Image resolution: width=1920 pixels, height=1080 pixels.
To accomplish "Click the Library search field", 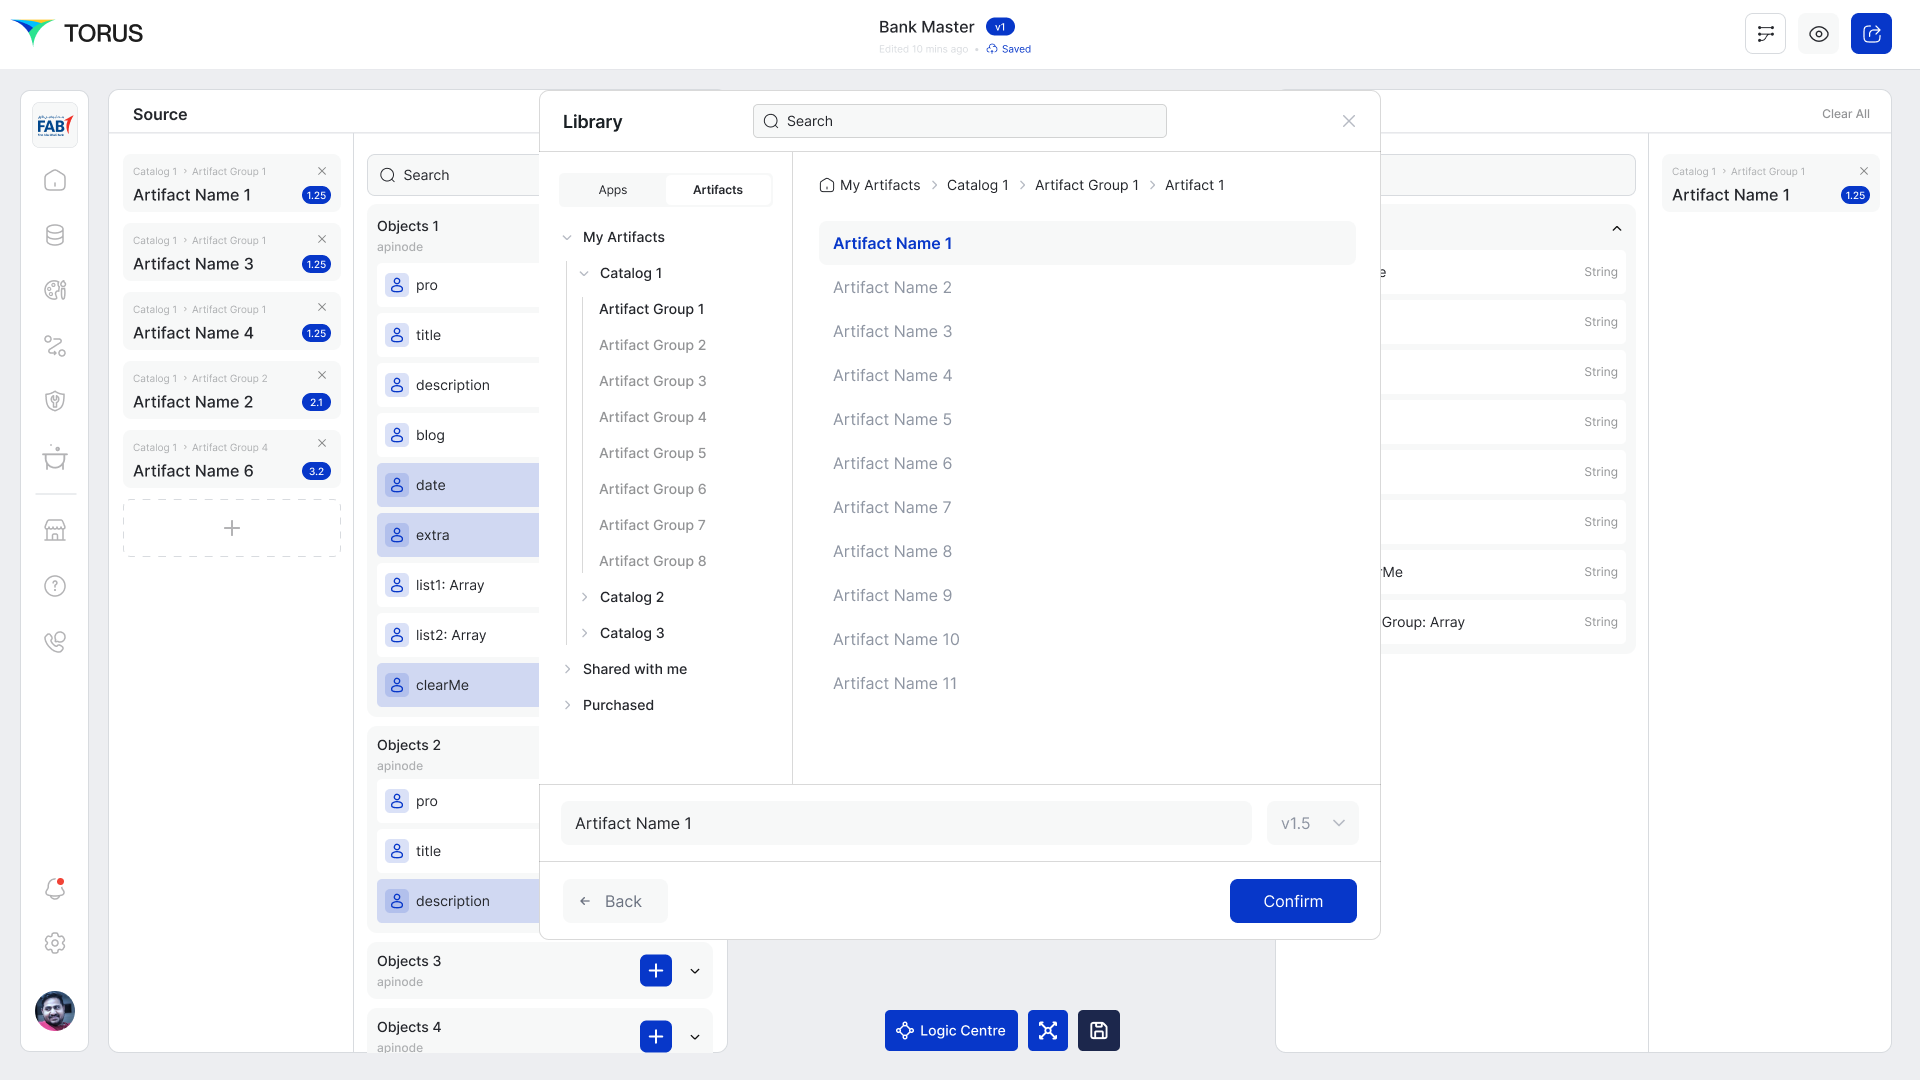I will [x=960, y=121].
